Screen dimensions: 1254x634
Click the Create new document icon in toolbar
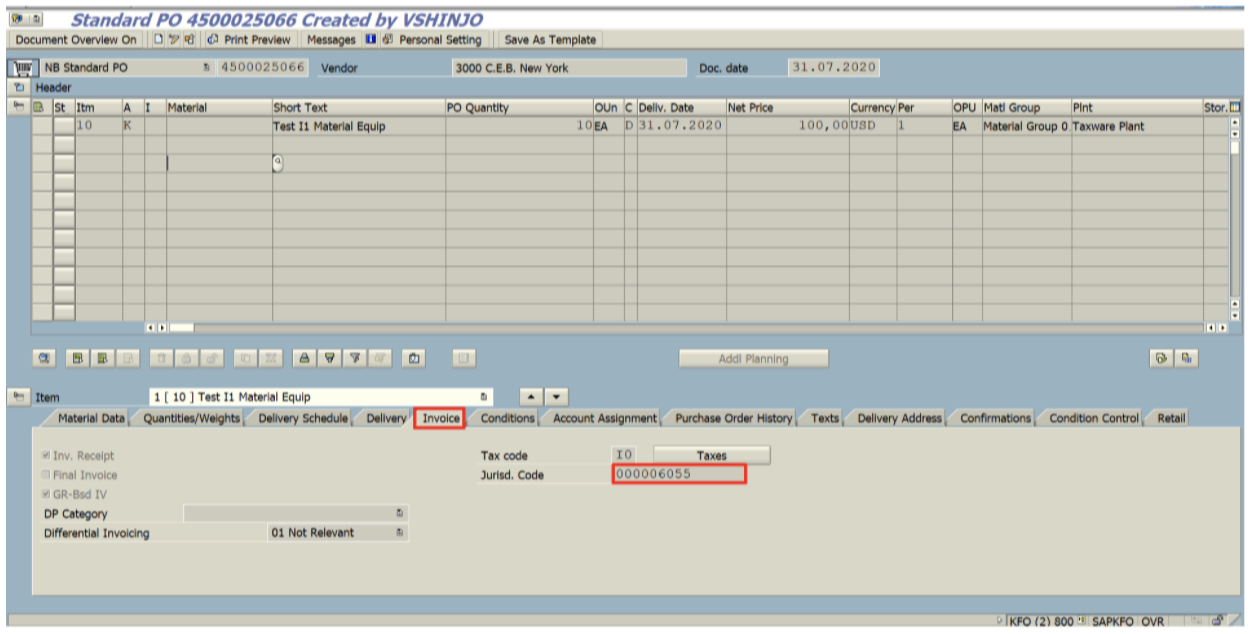click(158, 40)
